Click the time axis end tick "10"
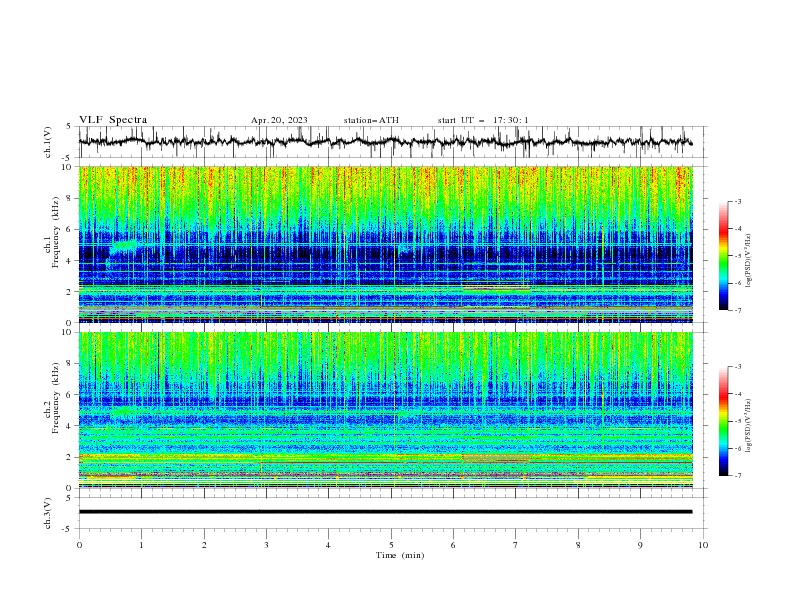 tap(703, 545)
